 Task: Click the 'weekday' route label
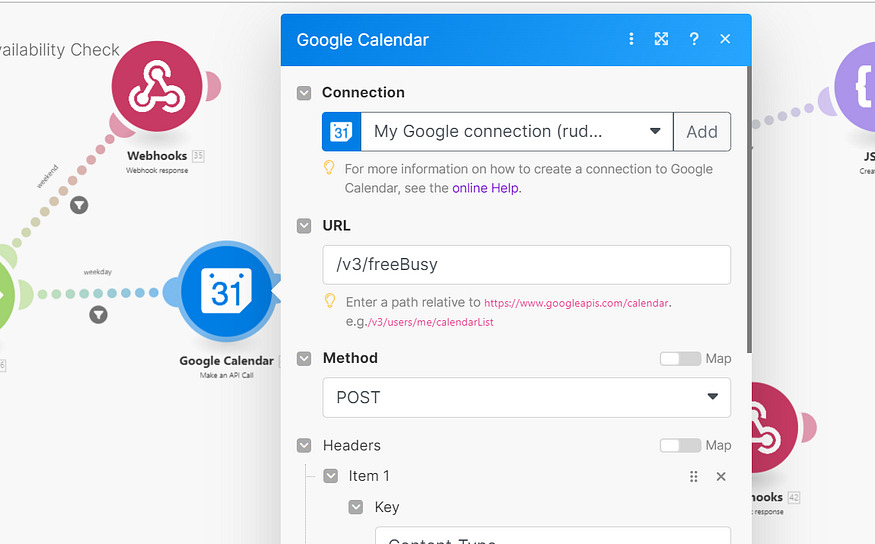click(98, 272)
